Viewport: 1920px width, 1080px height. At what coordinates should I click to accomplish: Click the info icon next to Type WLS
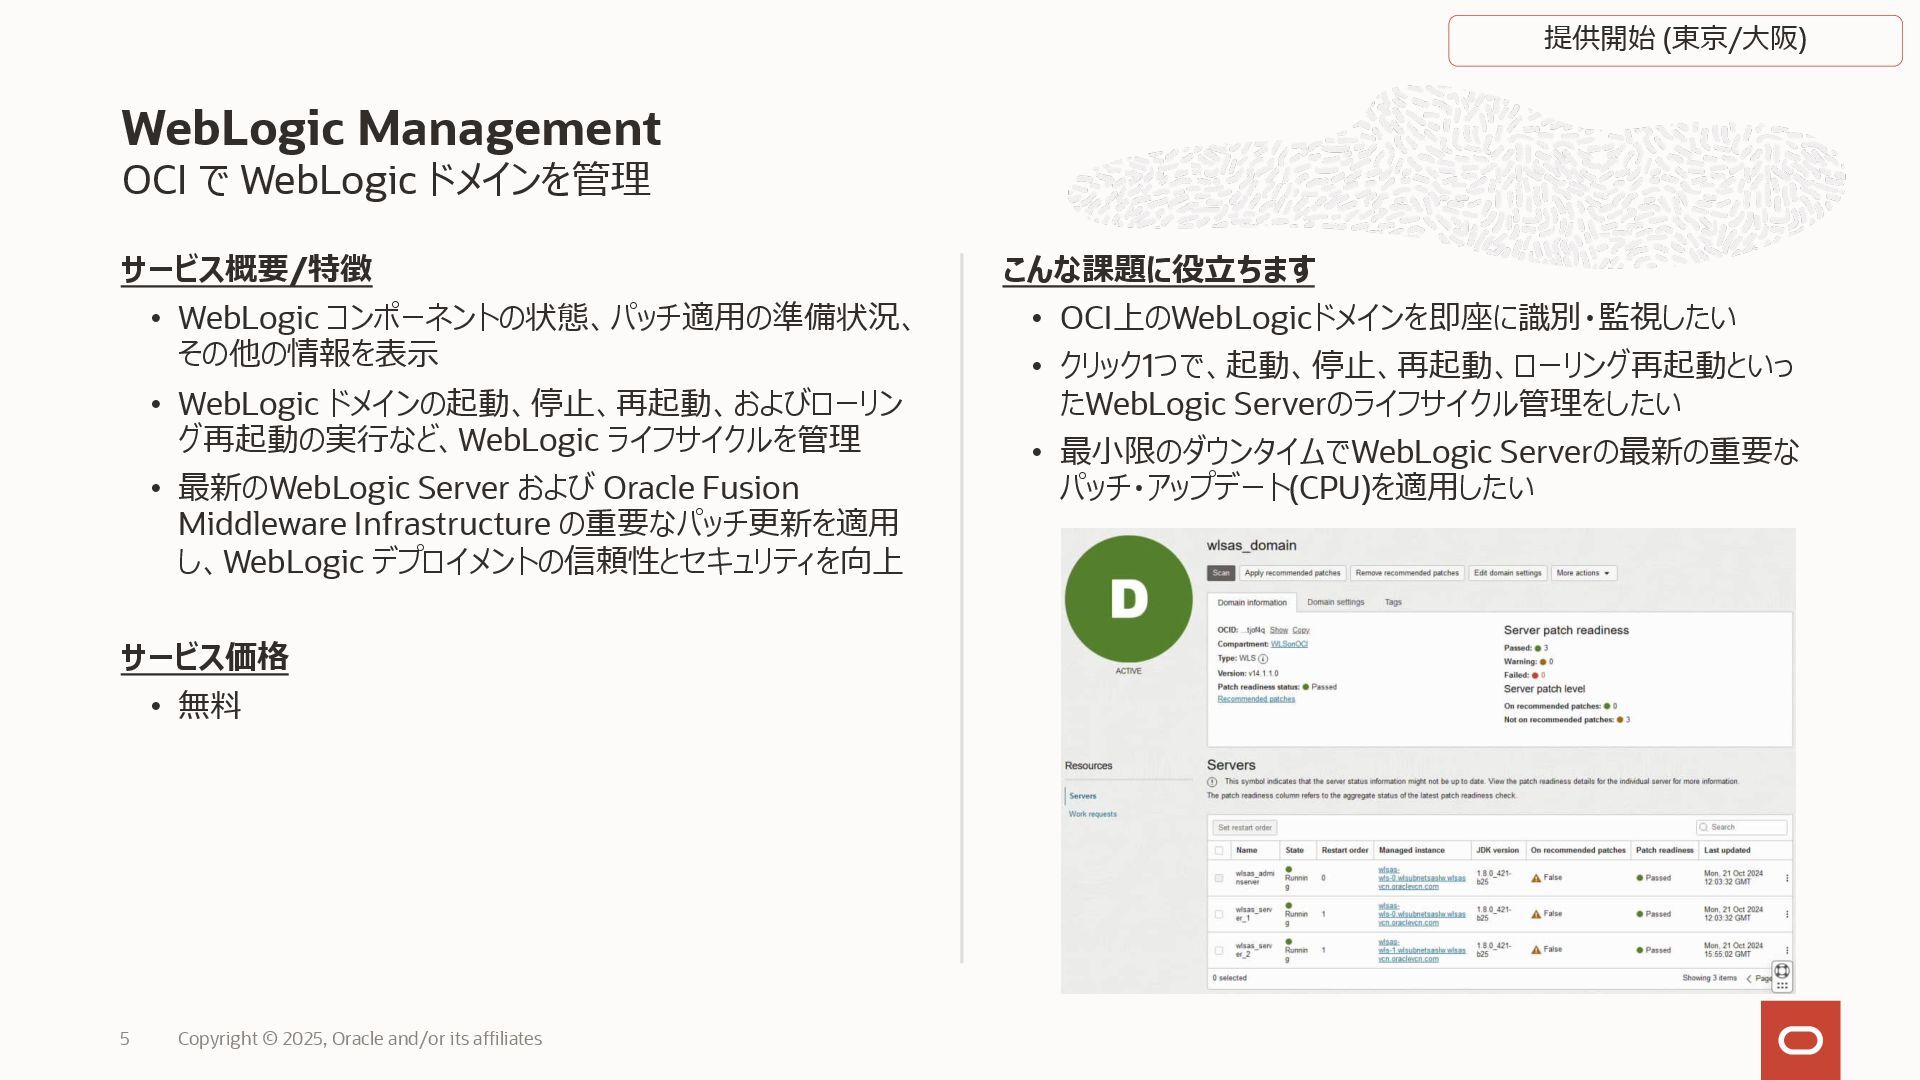click(x=1263, y=659)
